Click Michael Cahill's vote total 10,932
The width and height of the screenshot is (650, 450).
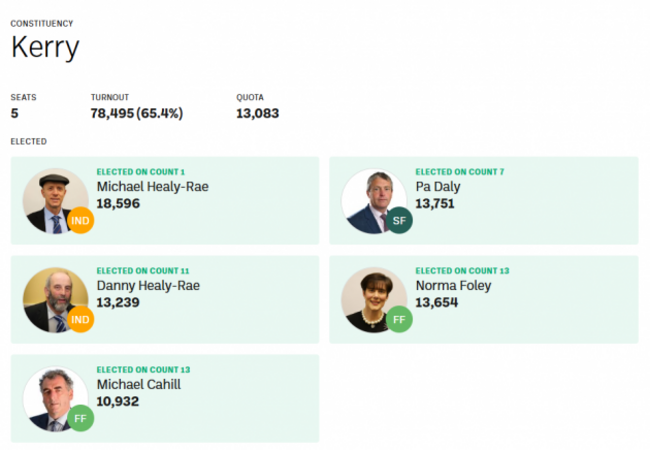coord(118,402)
